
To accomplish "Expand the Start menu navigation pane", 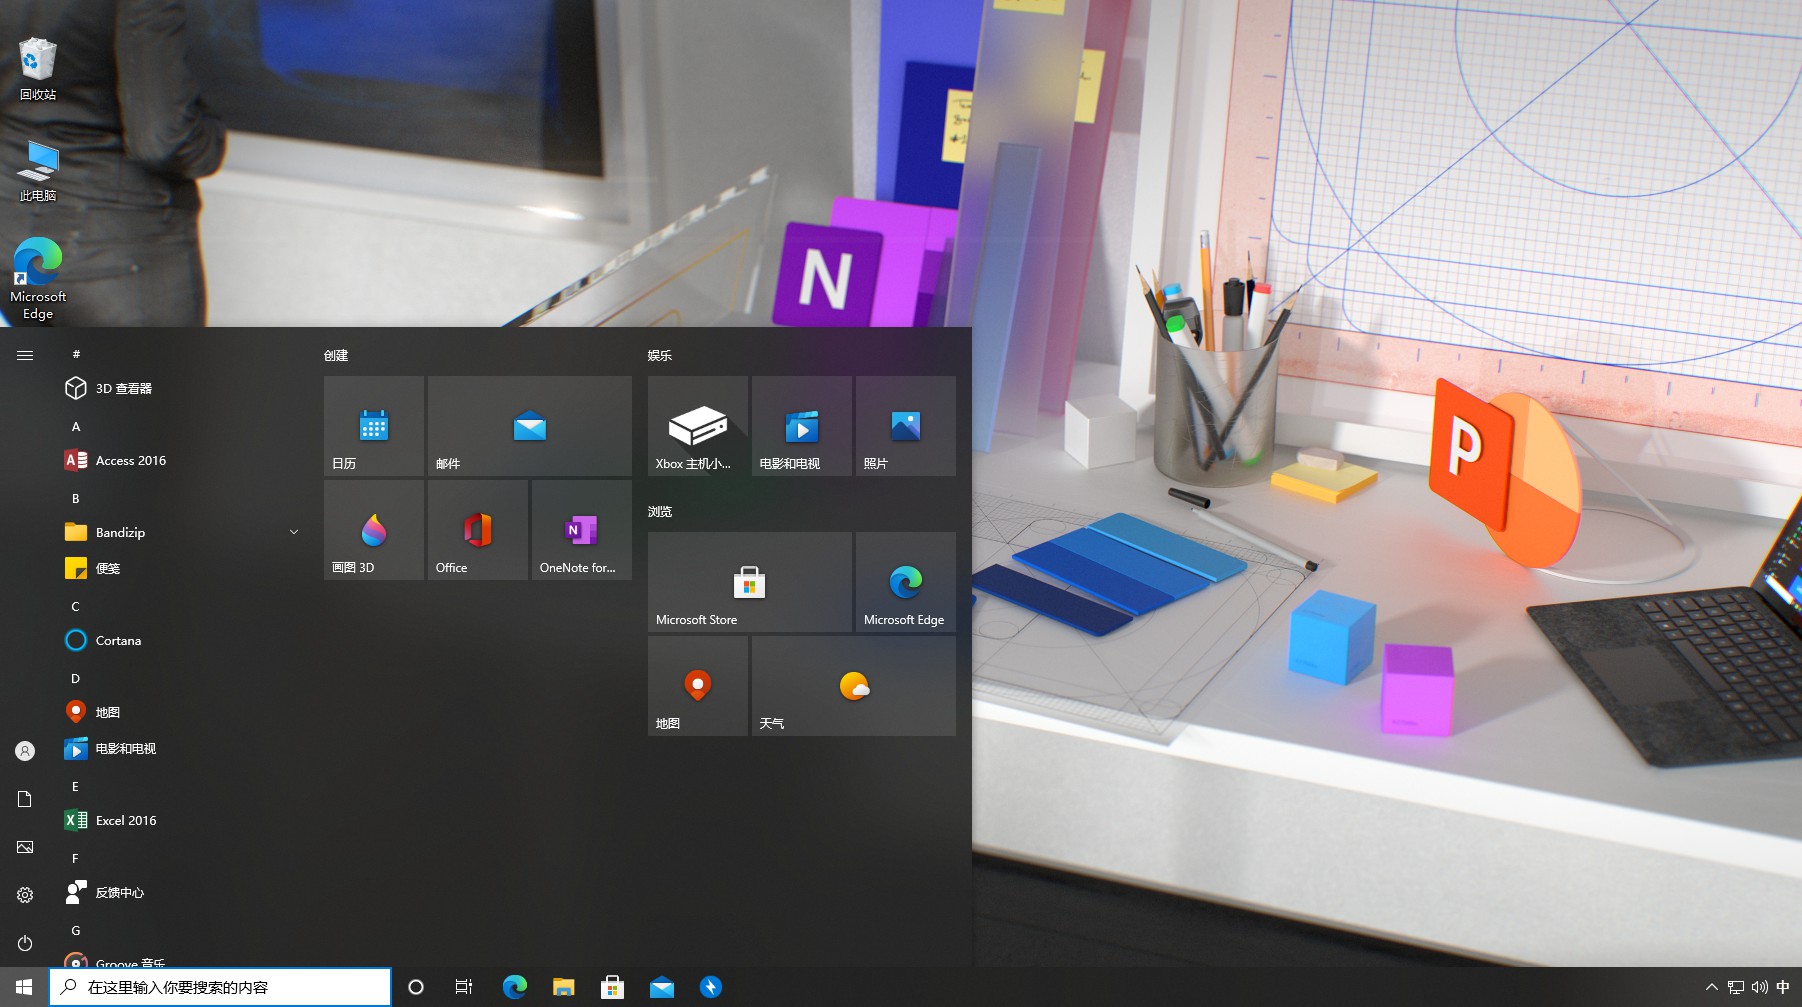I will coord(24,354).
